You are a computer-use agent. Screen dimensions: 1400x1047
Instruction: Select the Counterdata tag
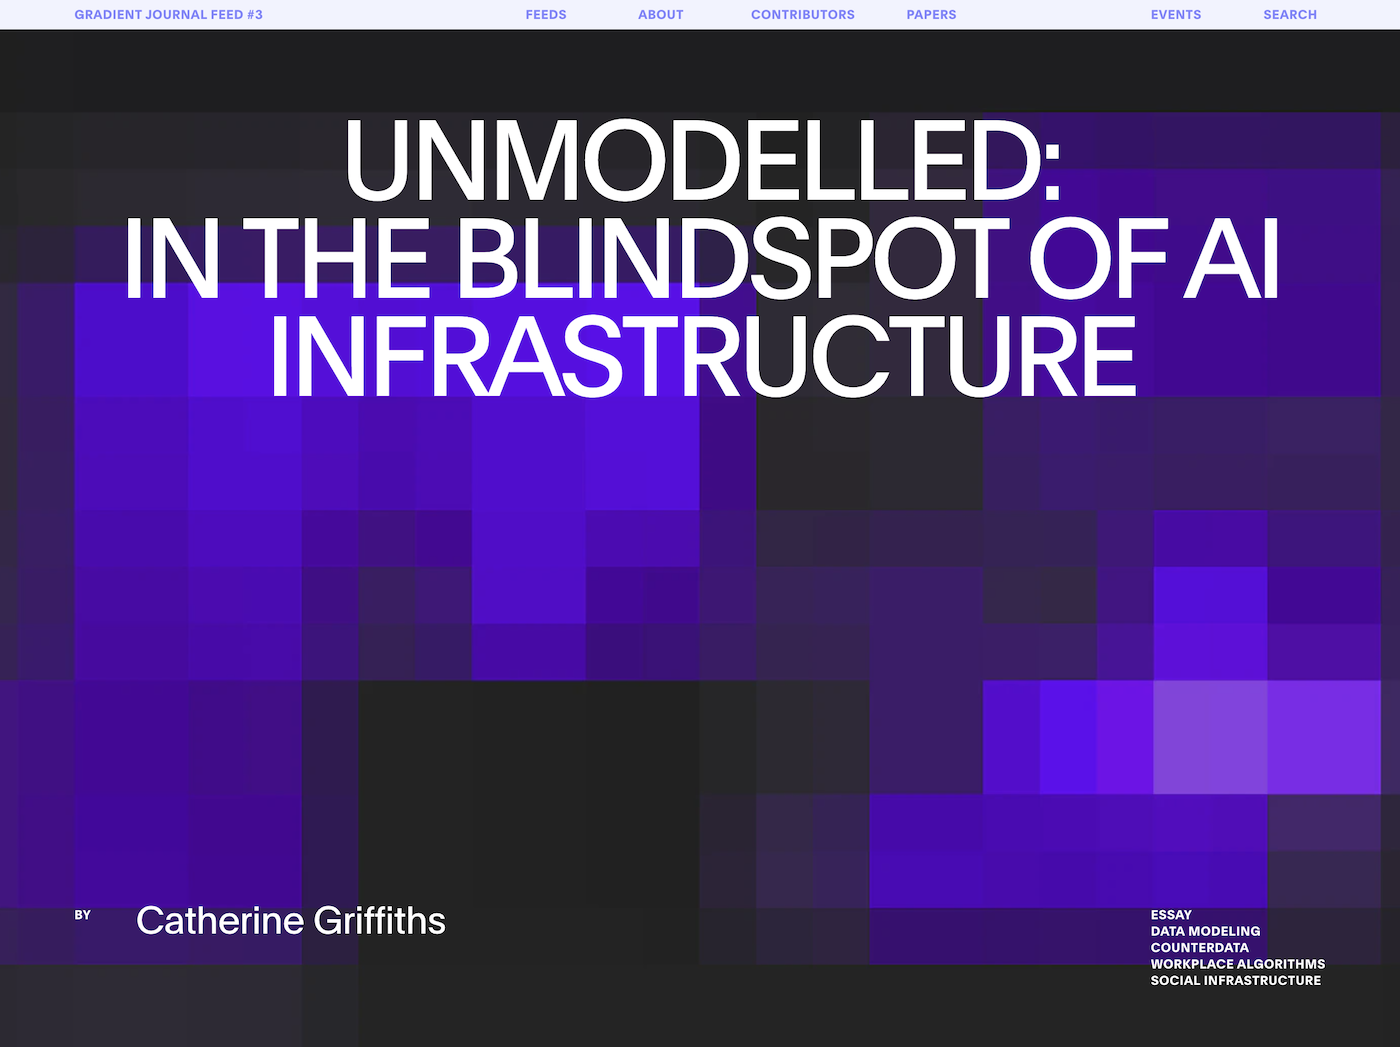coord(1199,948)
